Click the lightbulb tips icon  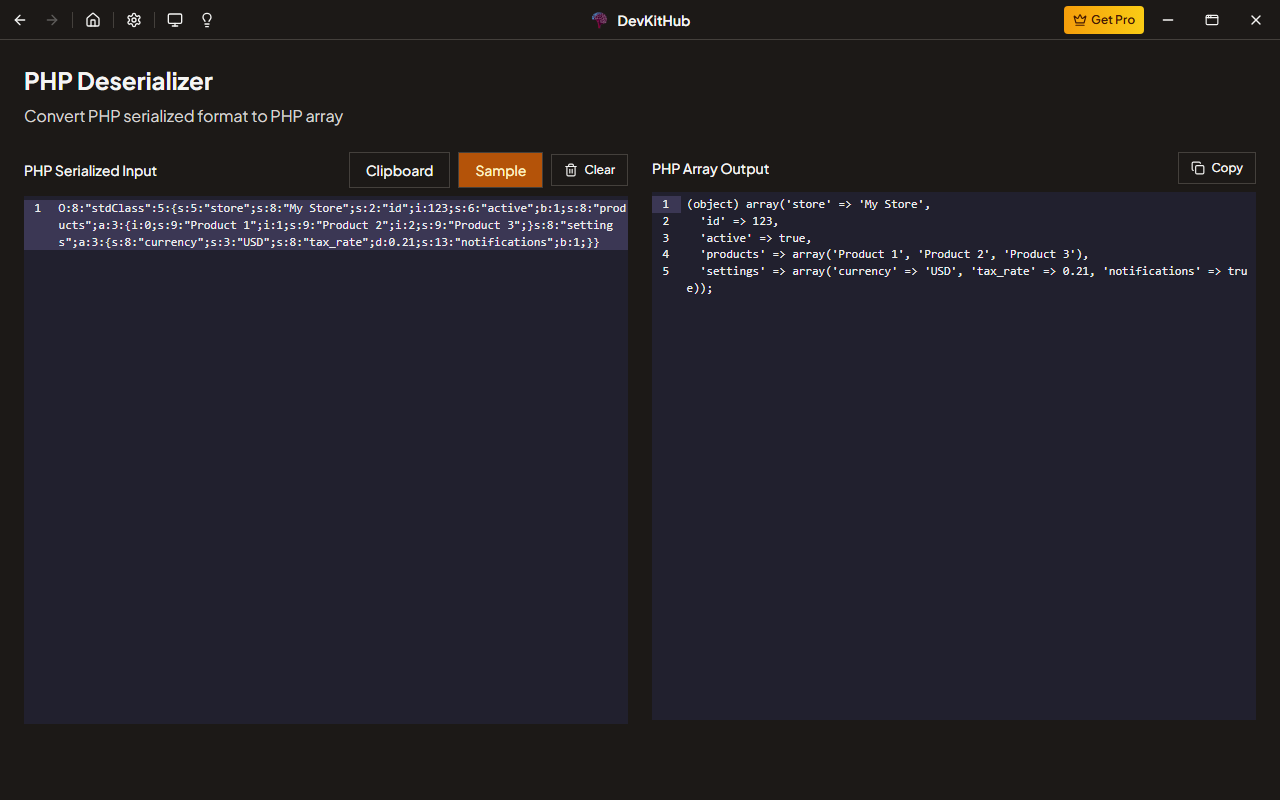coord(207,20)
